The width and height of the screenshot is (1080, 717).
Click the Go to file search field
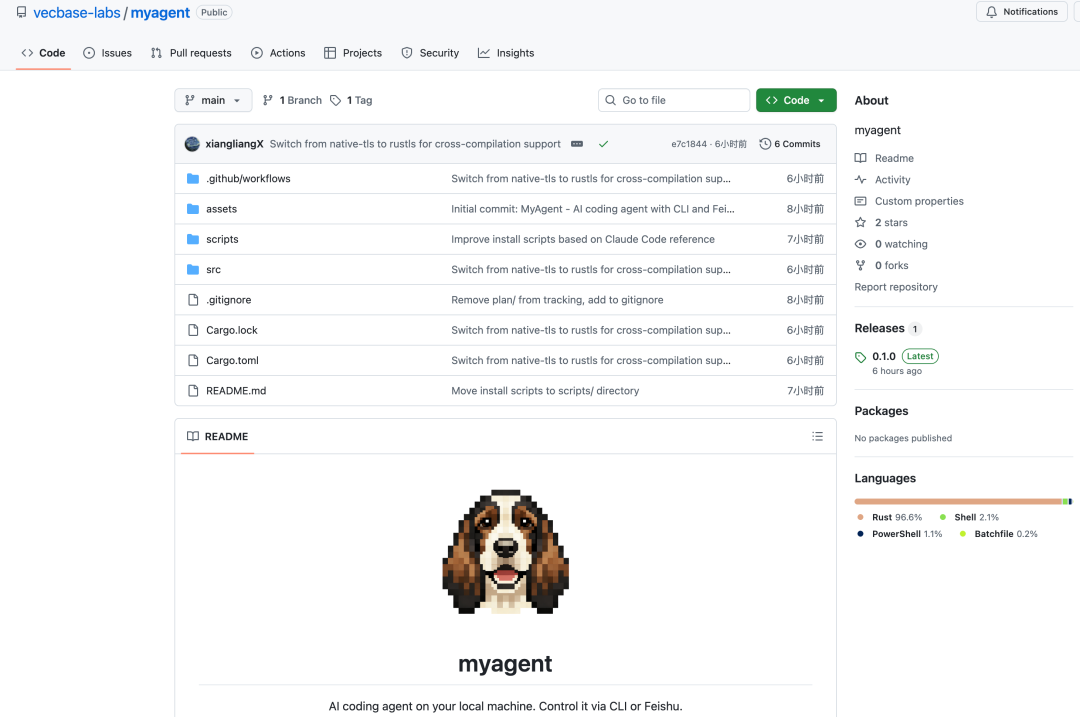coord(674,100)
